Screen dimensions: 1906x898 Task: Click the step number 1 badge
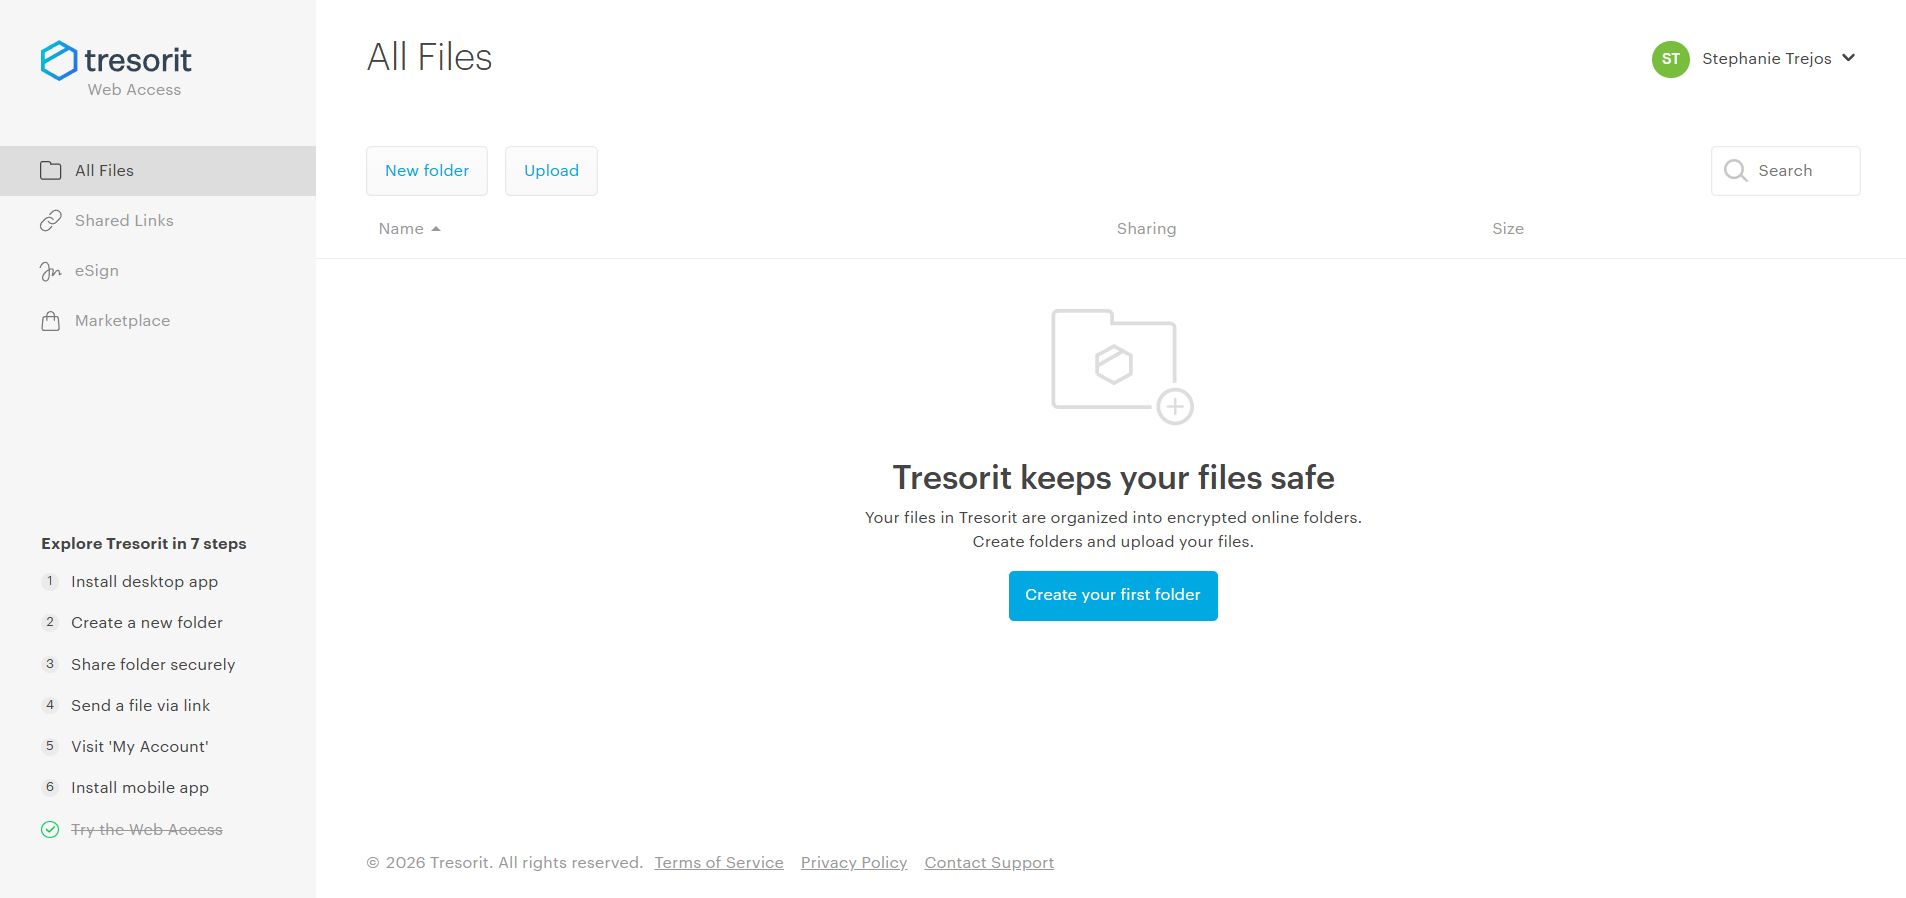(x=50, y=581)
